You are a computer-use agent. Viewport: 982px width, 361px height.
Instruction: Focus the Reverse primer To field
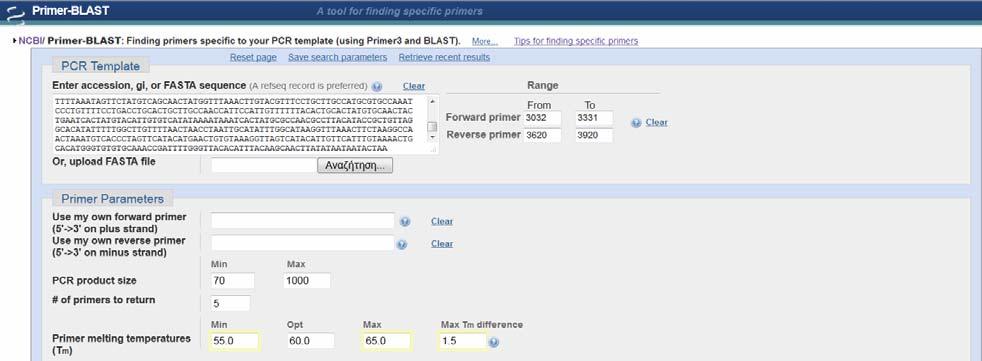[x=594, y=135]
